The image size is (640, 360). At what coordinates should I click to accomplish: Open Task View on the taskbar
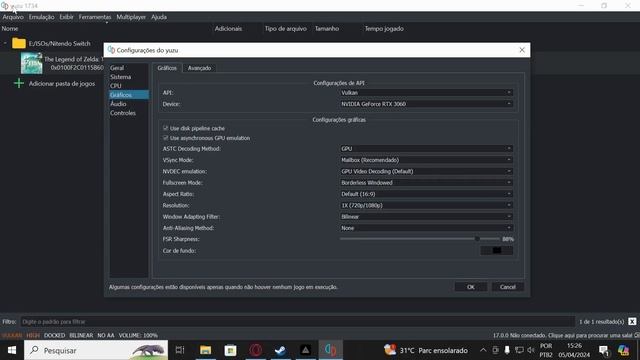click(180, 350)
